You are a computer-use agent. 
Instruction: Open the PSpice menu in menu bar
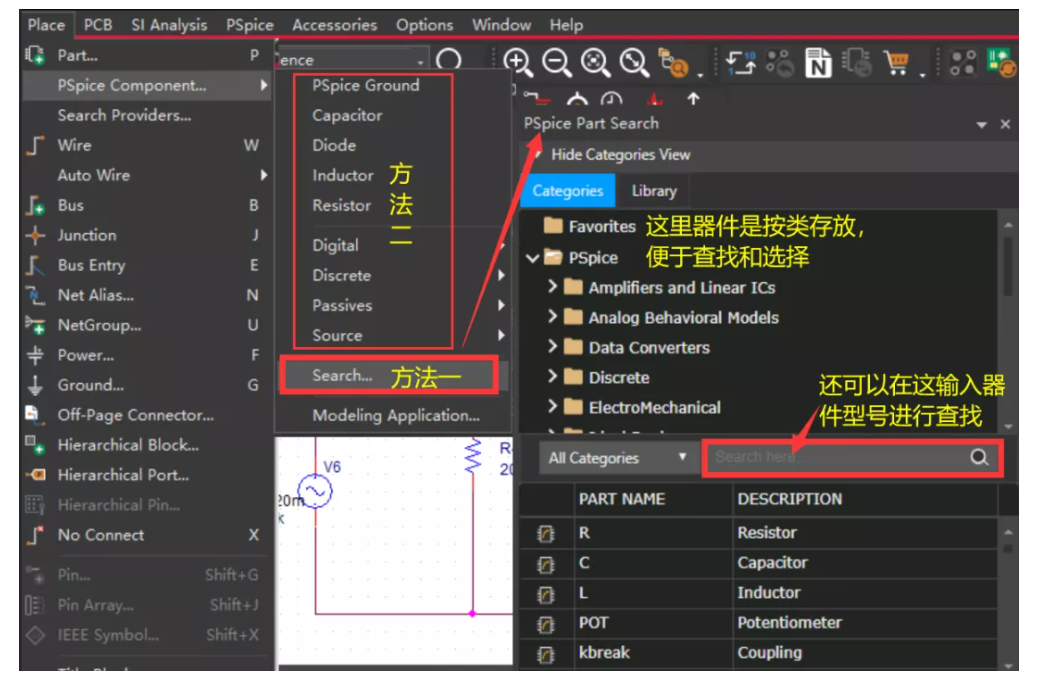coord(250,25)
